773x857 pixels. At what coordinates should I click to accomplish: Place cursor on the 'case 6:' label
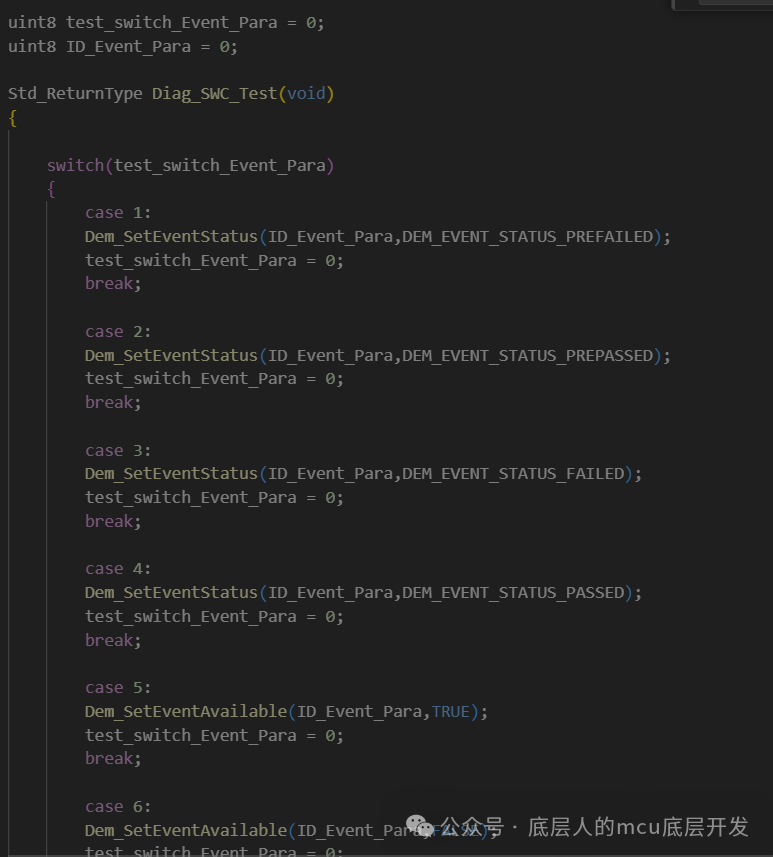coord(118,806)
